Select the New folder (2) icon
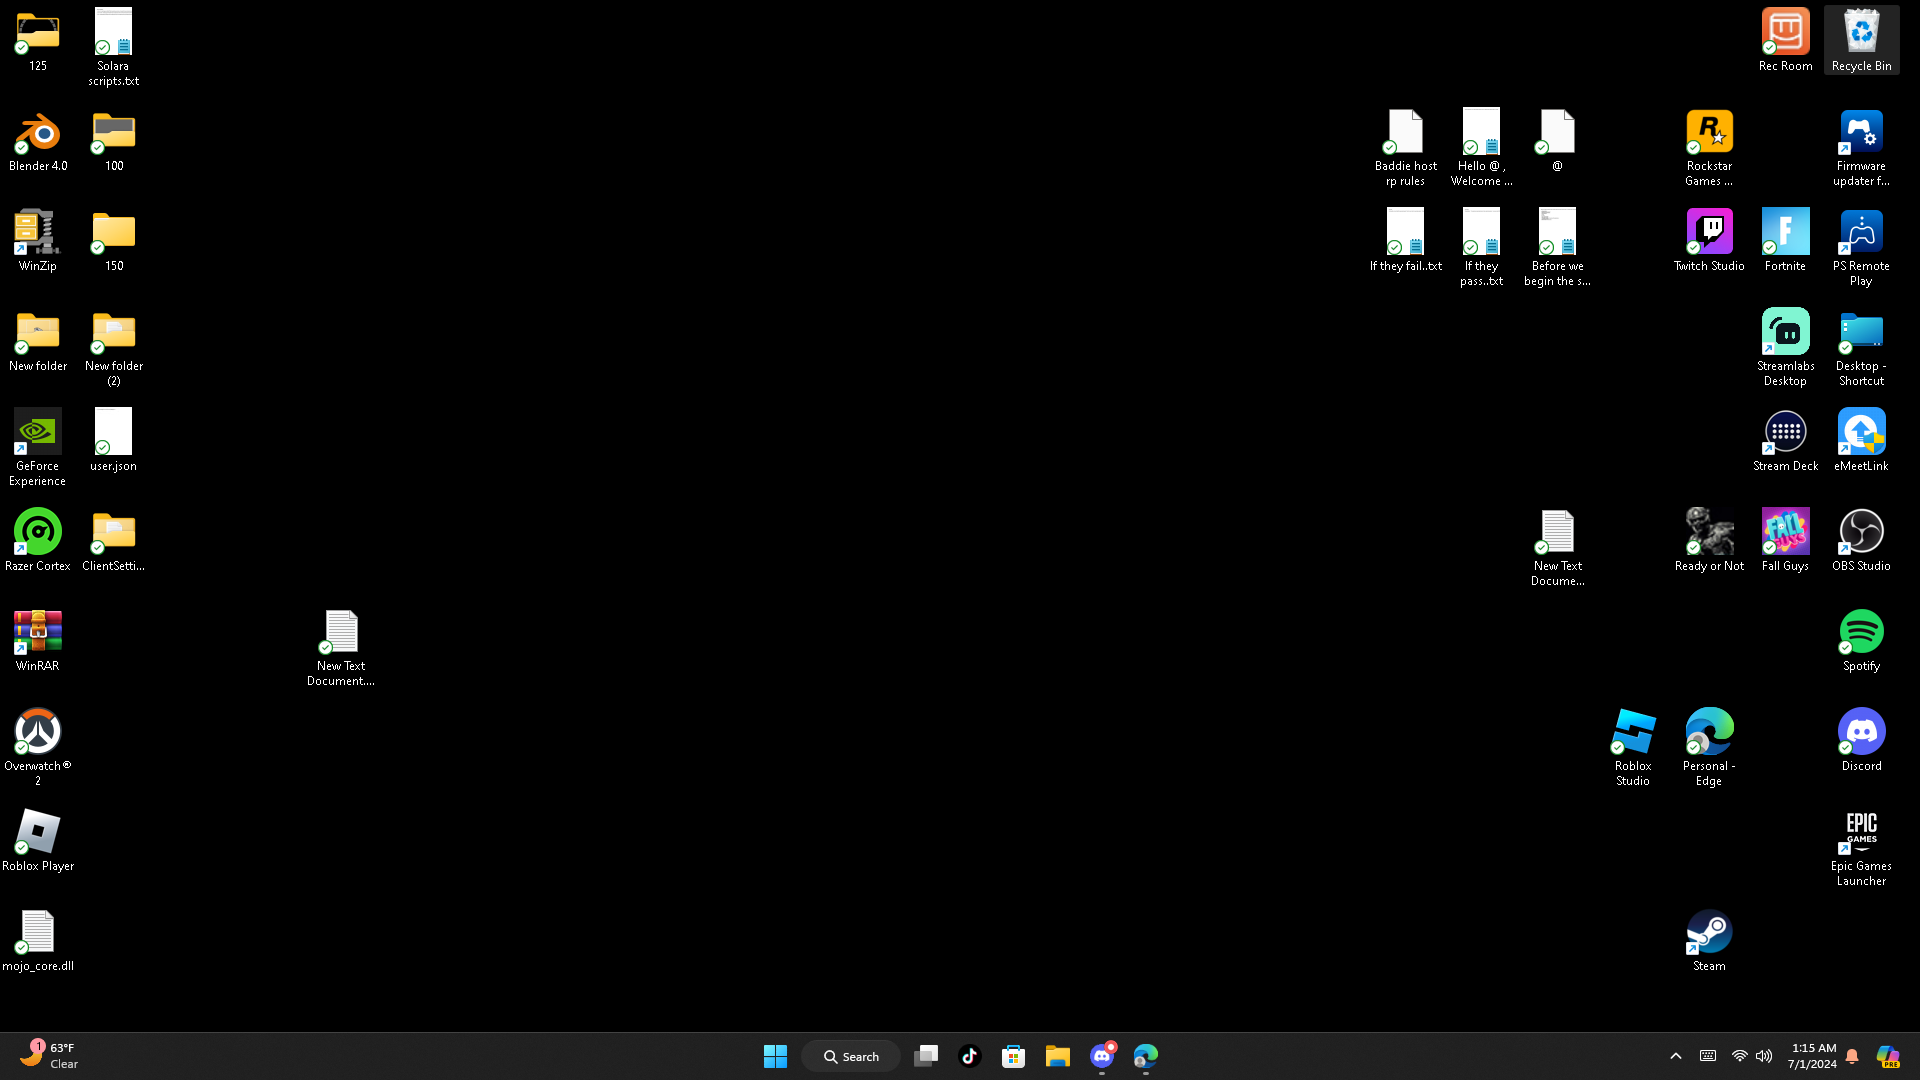Screen dimensions: 1920x1080 (x=114, y=349)
